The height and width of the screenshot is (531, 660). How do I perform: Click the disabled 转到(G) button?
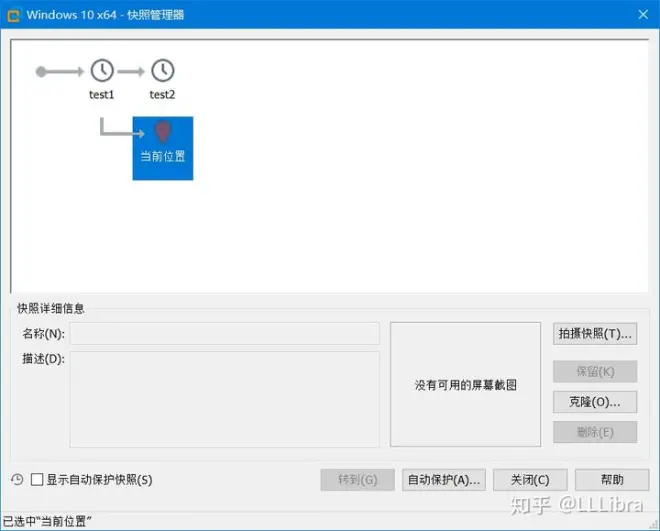click(x=358, y=480)
